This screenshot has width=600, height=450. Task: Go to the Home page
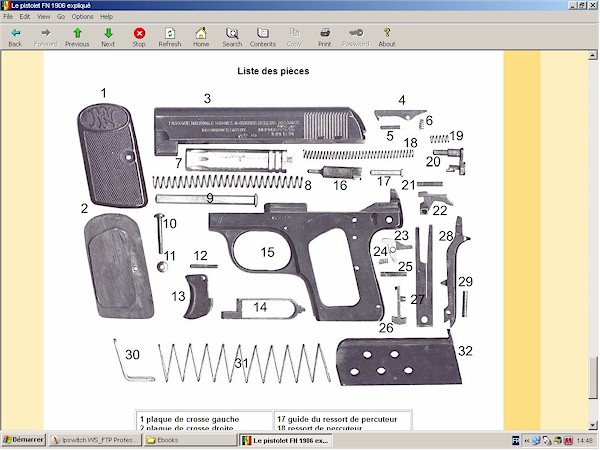201,37
